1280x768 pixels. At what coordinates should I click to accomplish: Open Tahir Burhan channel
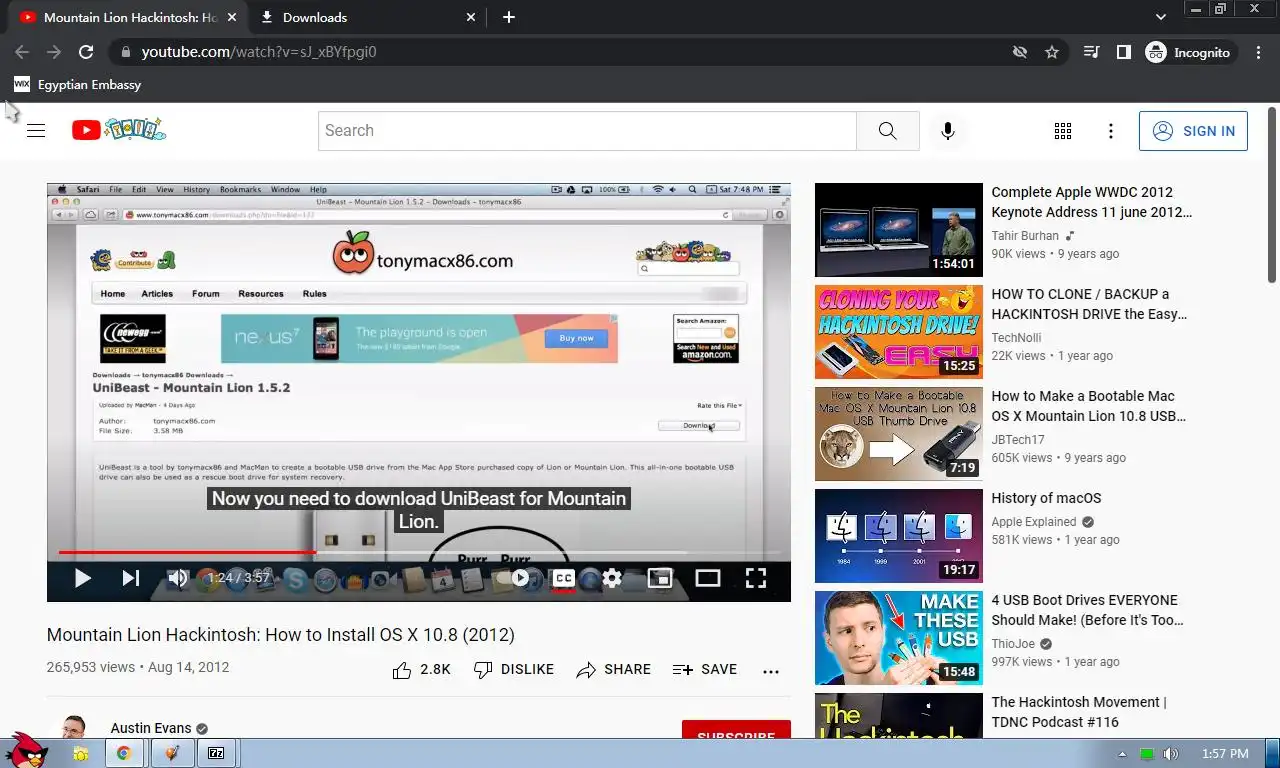(x=1025, y=236)
